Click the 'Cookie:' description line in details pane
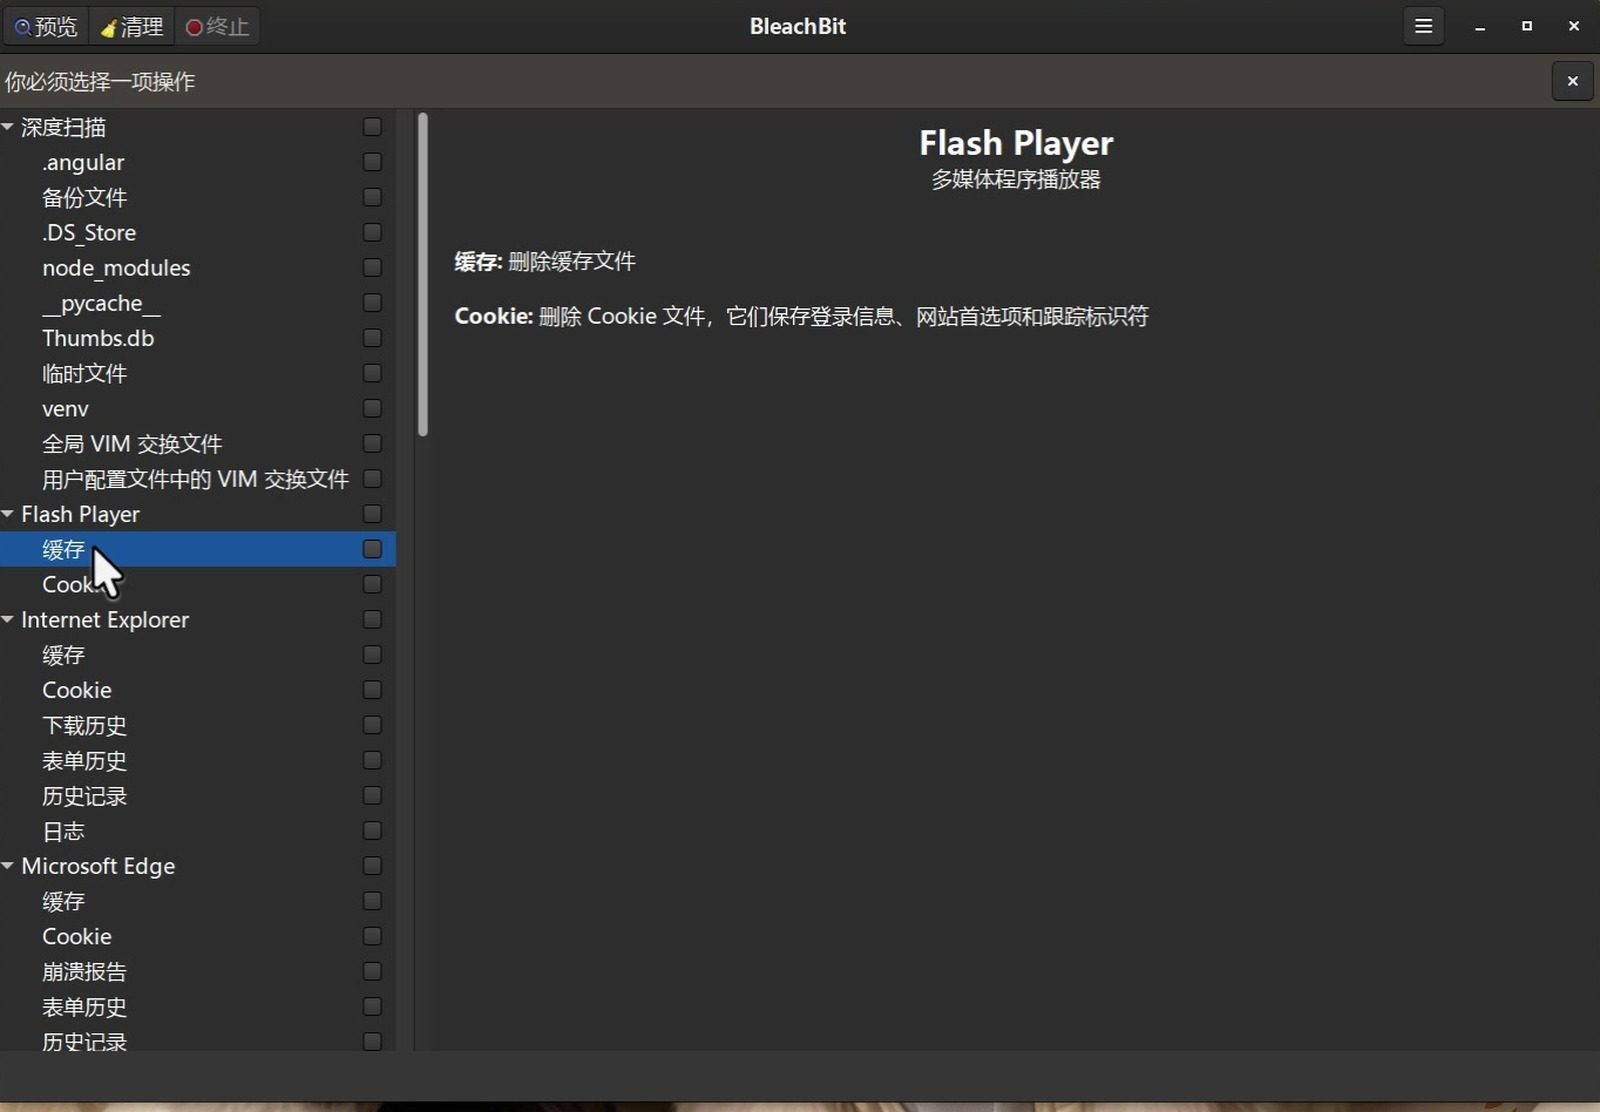The width and height of the screenshot is (1600, 1112). click(801, 316)
